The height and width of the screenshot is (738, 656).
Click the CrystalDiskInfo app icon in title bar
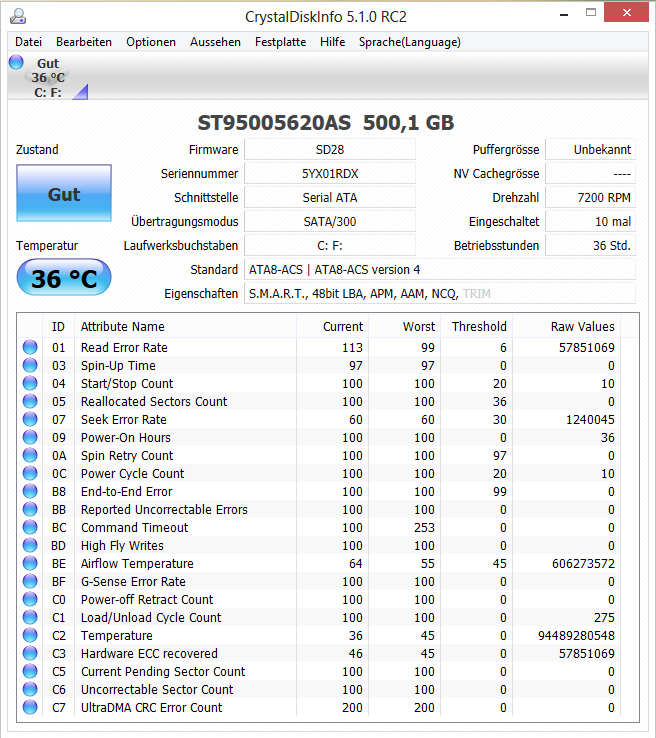click(x=18, y=16)
